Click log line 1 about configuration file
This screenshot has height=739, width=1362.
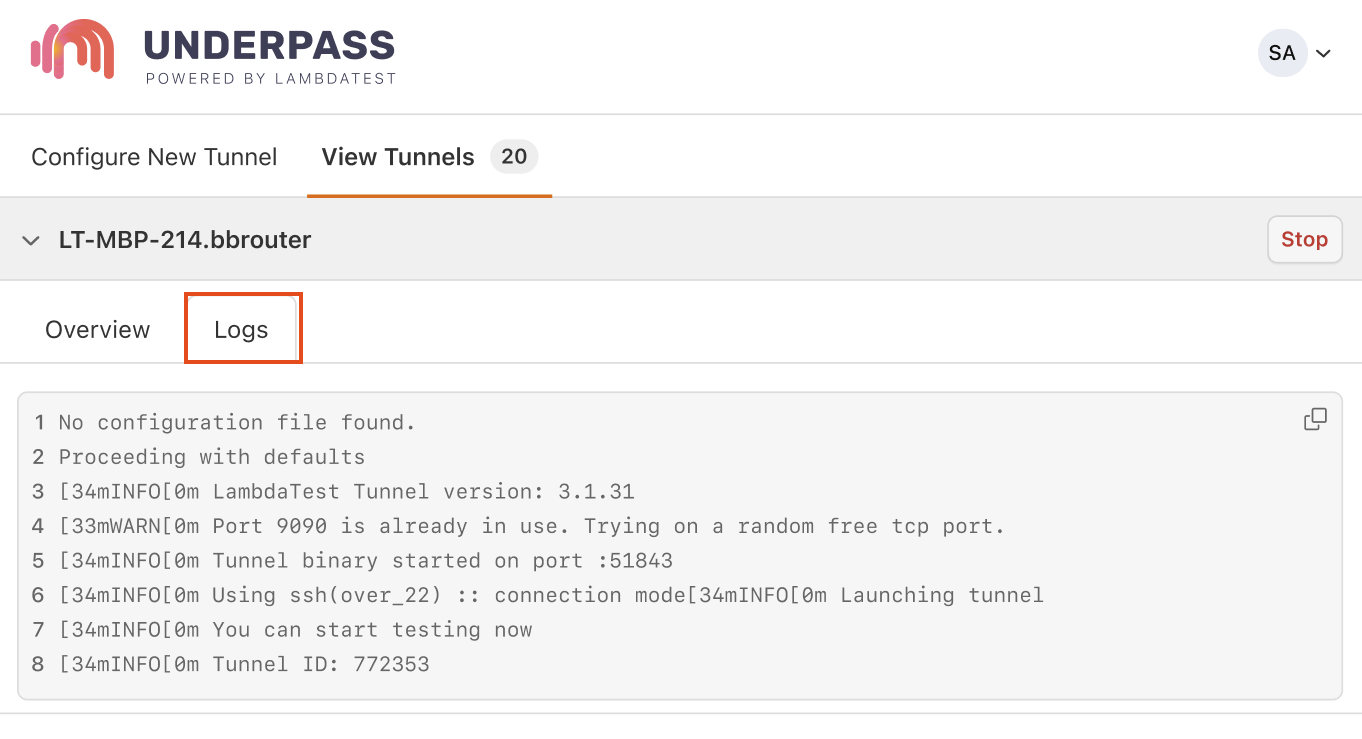point(237,423)
